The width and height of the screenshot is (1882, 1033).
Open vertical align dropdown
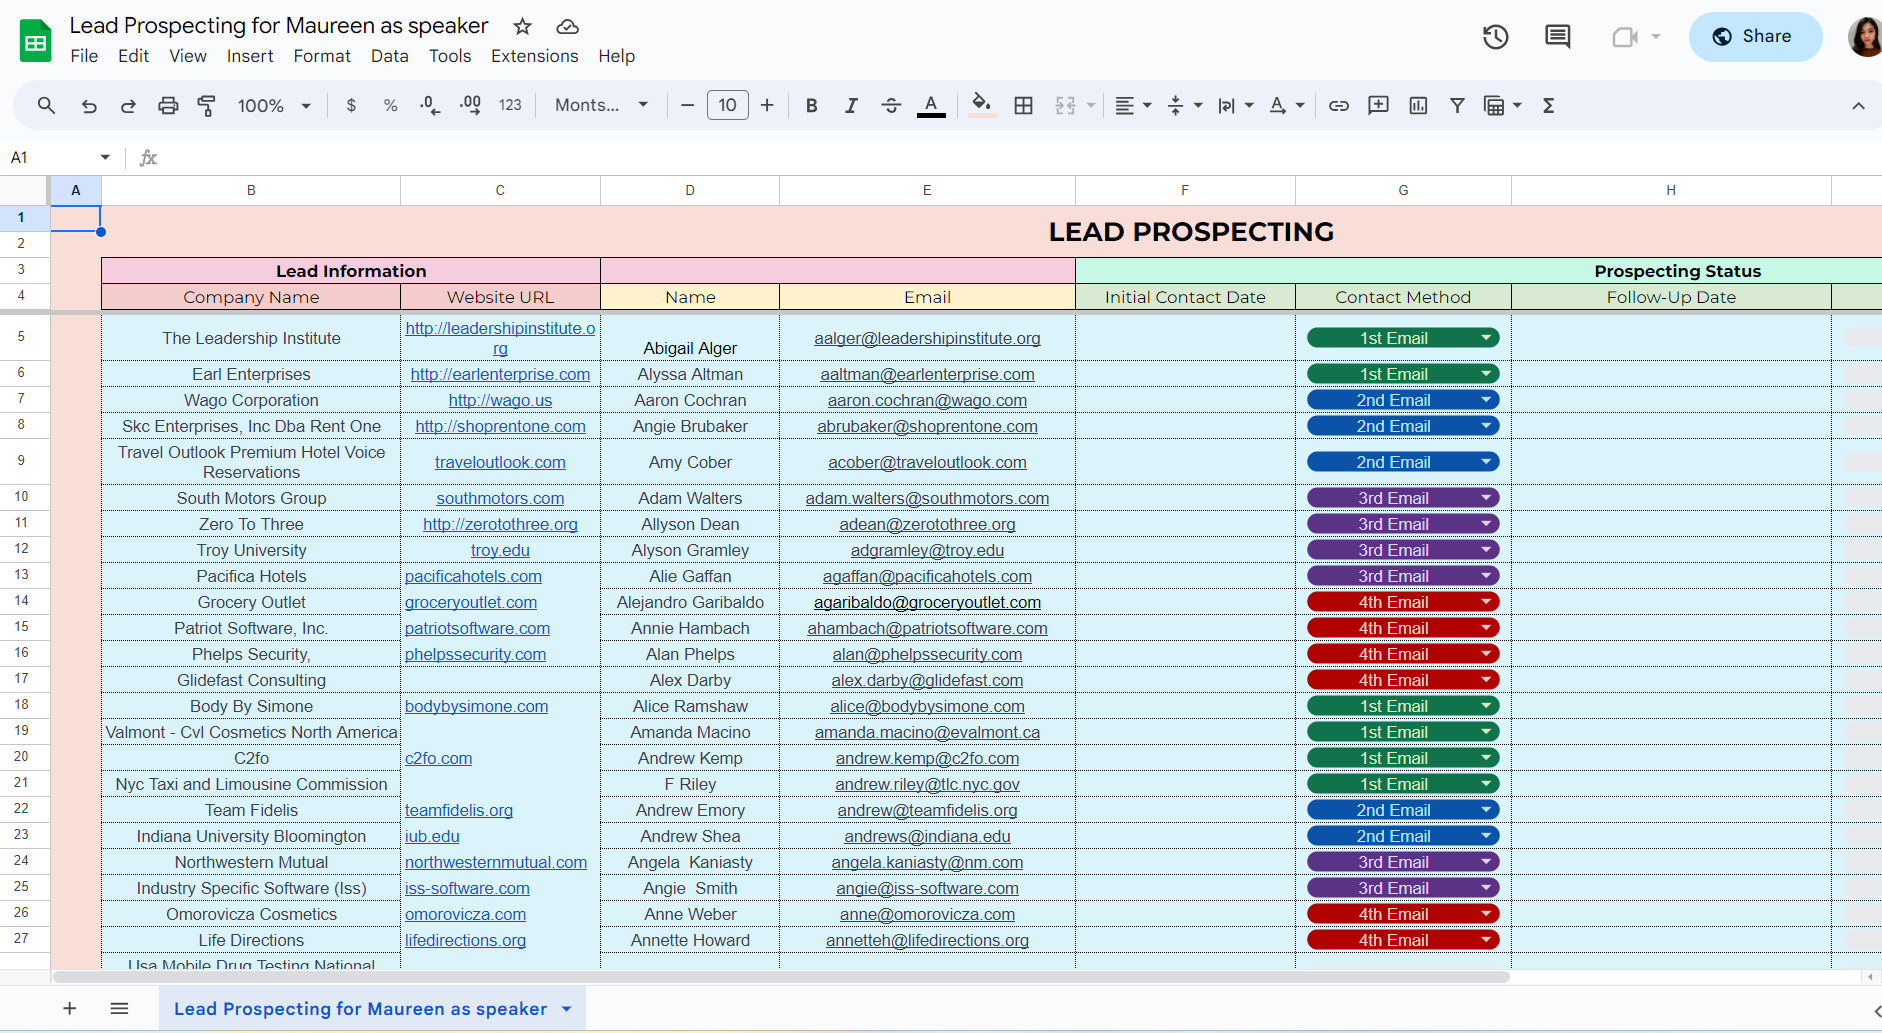1184,105
